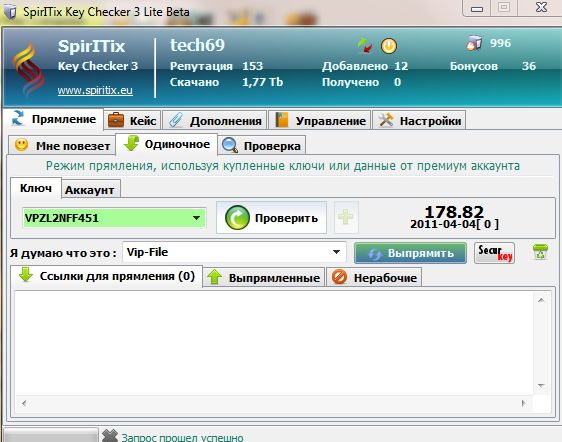Click the green plus add-key button
The image size is (562, 442).
tap(346, 217)
